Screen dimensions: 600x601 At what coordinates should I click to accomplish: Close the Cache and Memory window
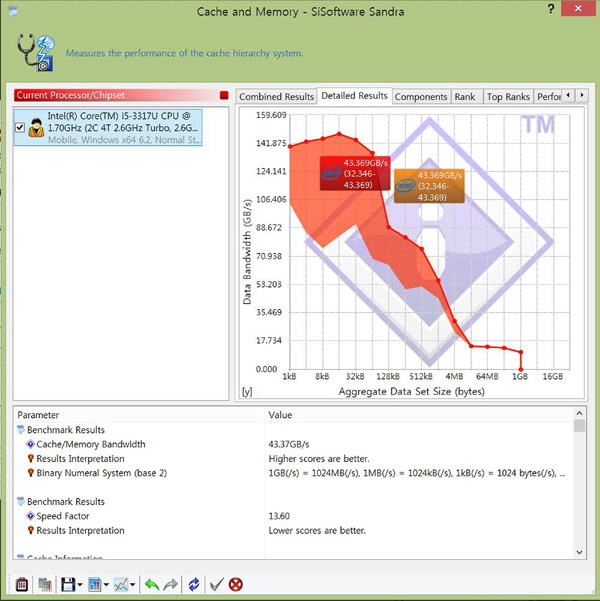578,8
